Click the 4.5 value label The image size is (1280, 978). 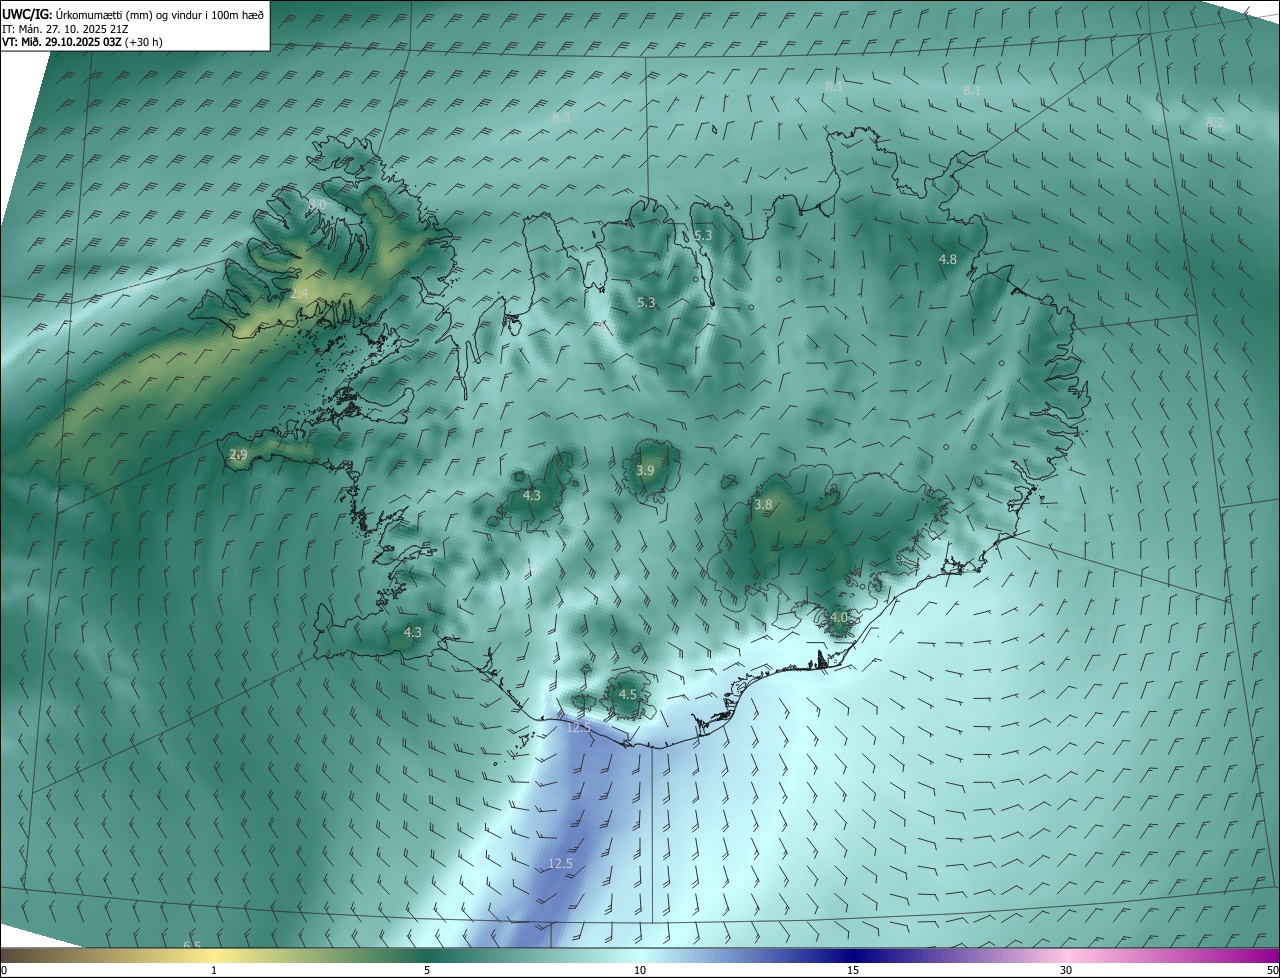(628, 694)
